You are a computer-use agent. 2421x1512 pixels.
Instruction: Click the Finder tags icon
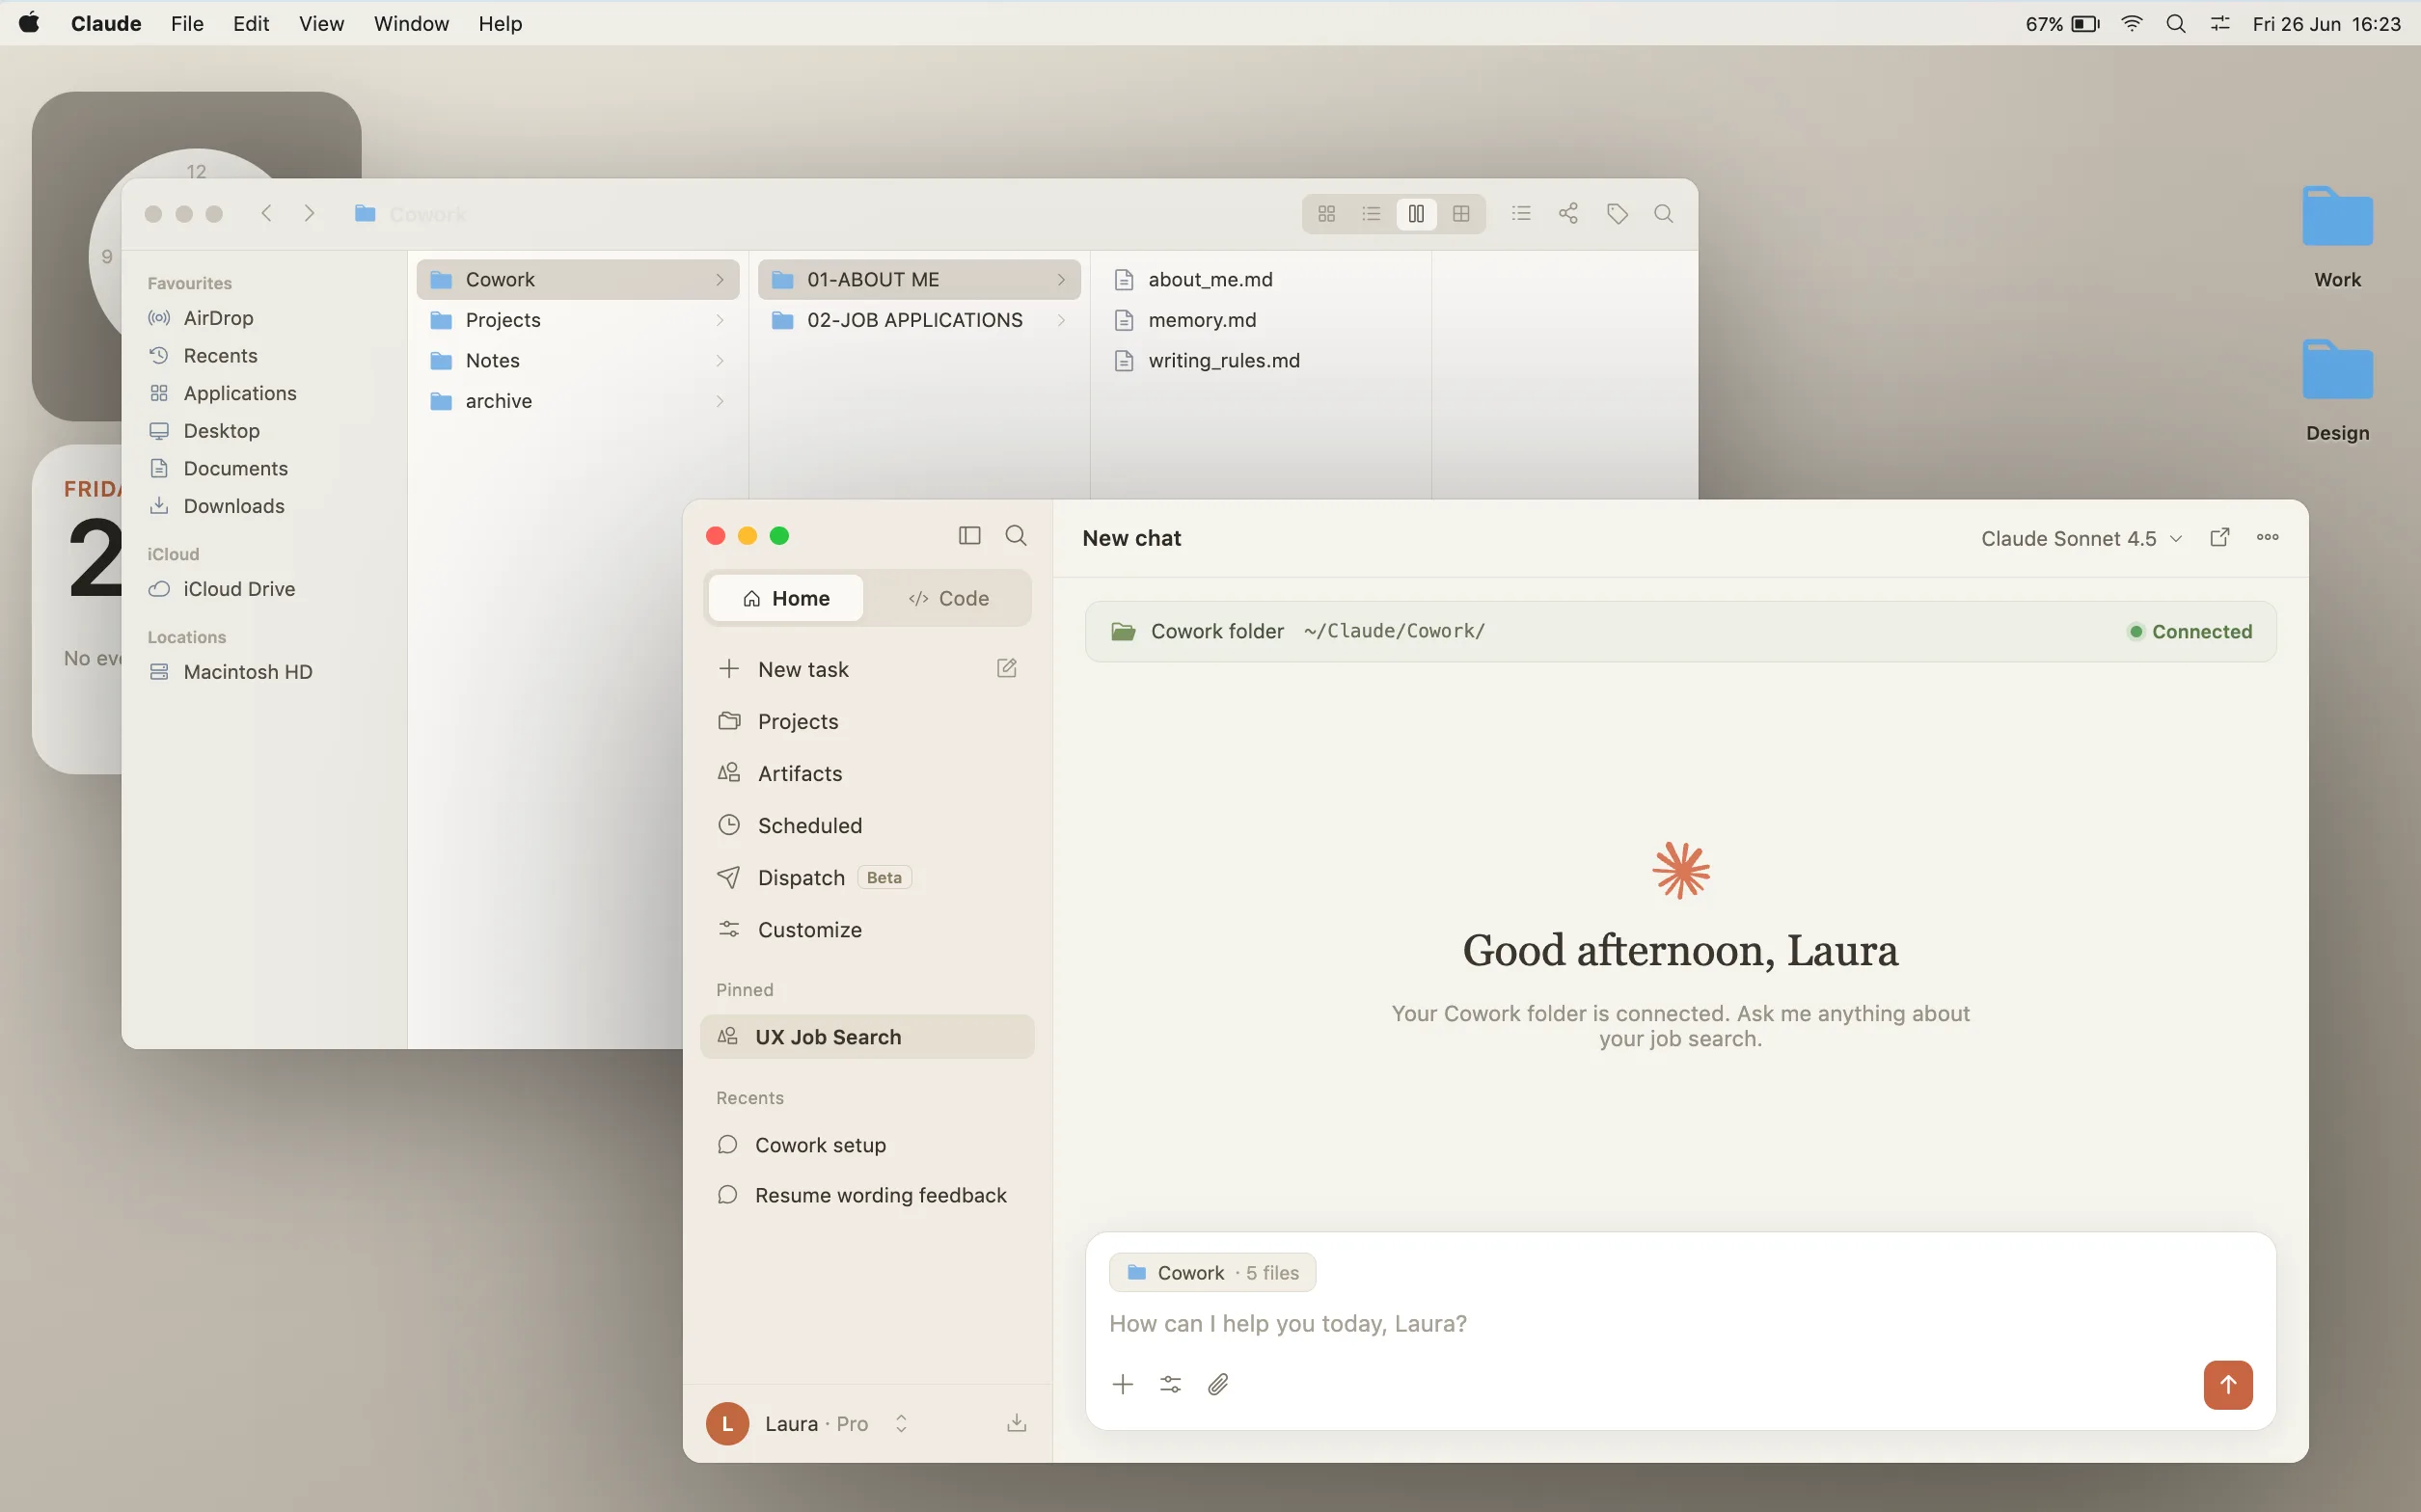(x=1617, y=213)
